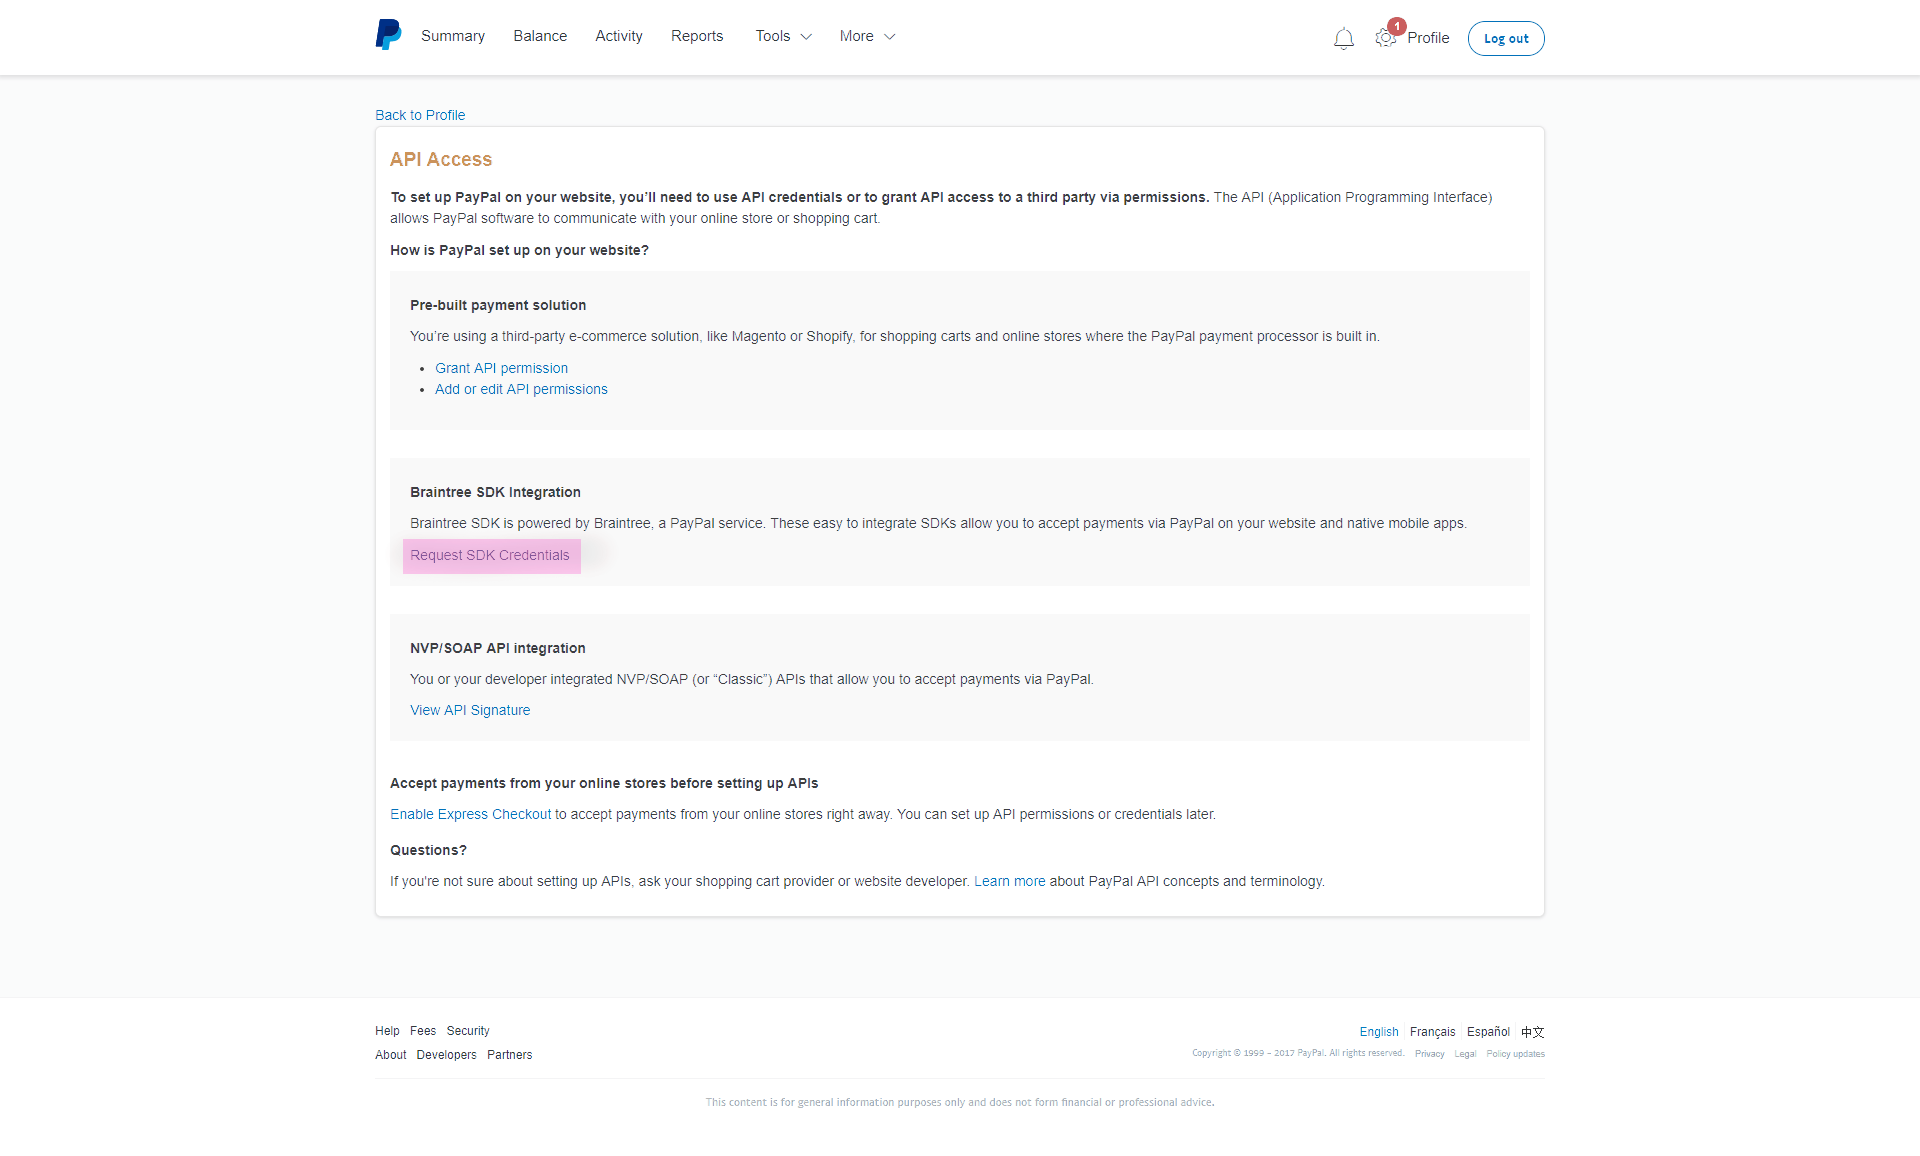Open Partners footer link

[x=510, y=1055]
